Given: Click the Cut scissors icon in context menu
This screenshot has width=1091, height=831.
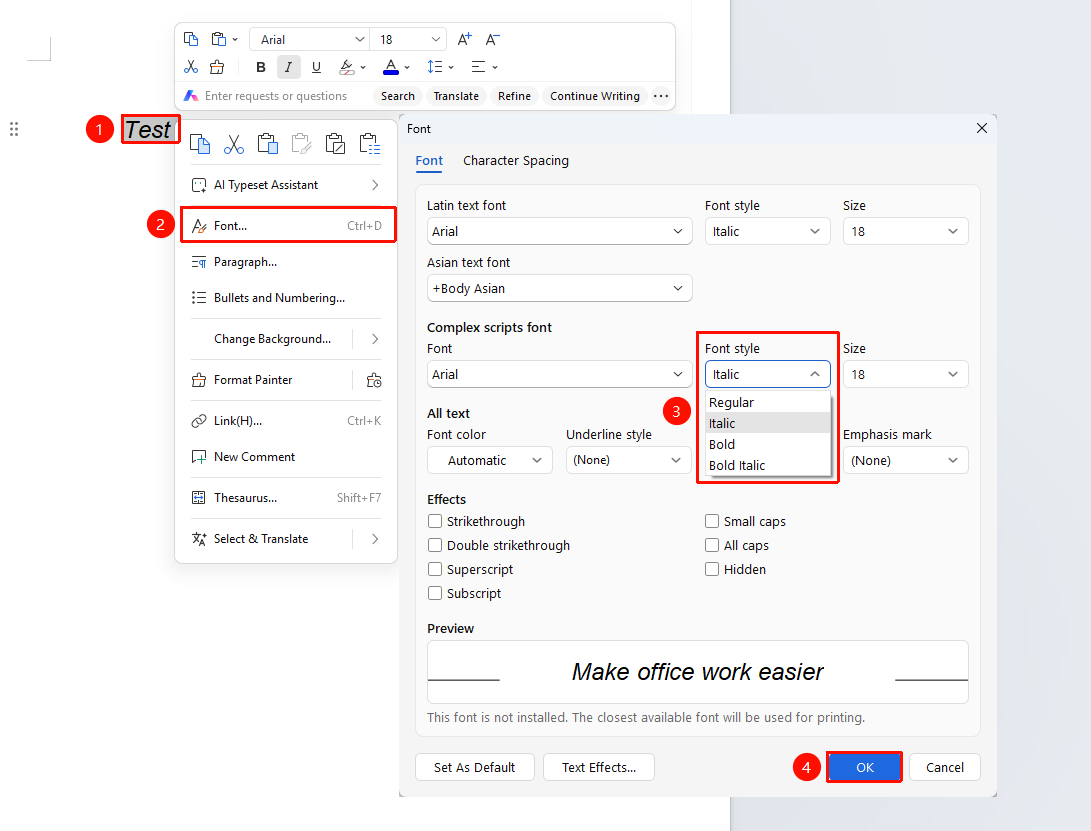Looking at the screenshot, I should 234,144.
